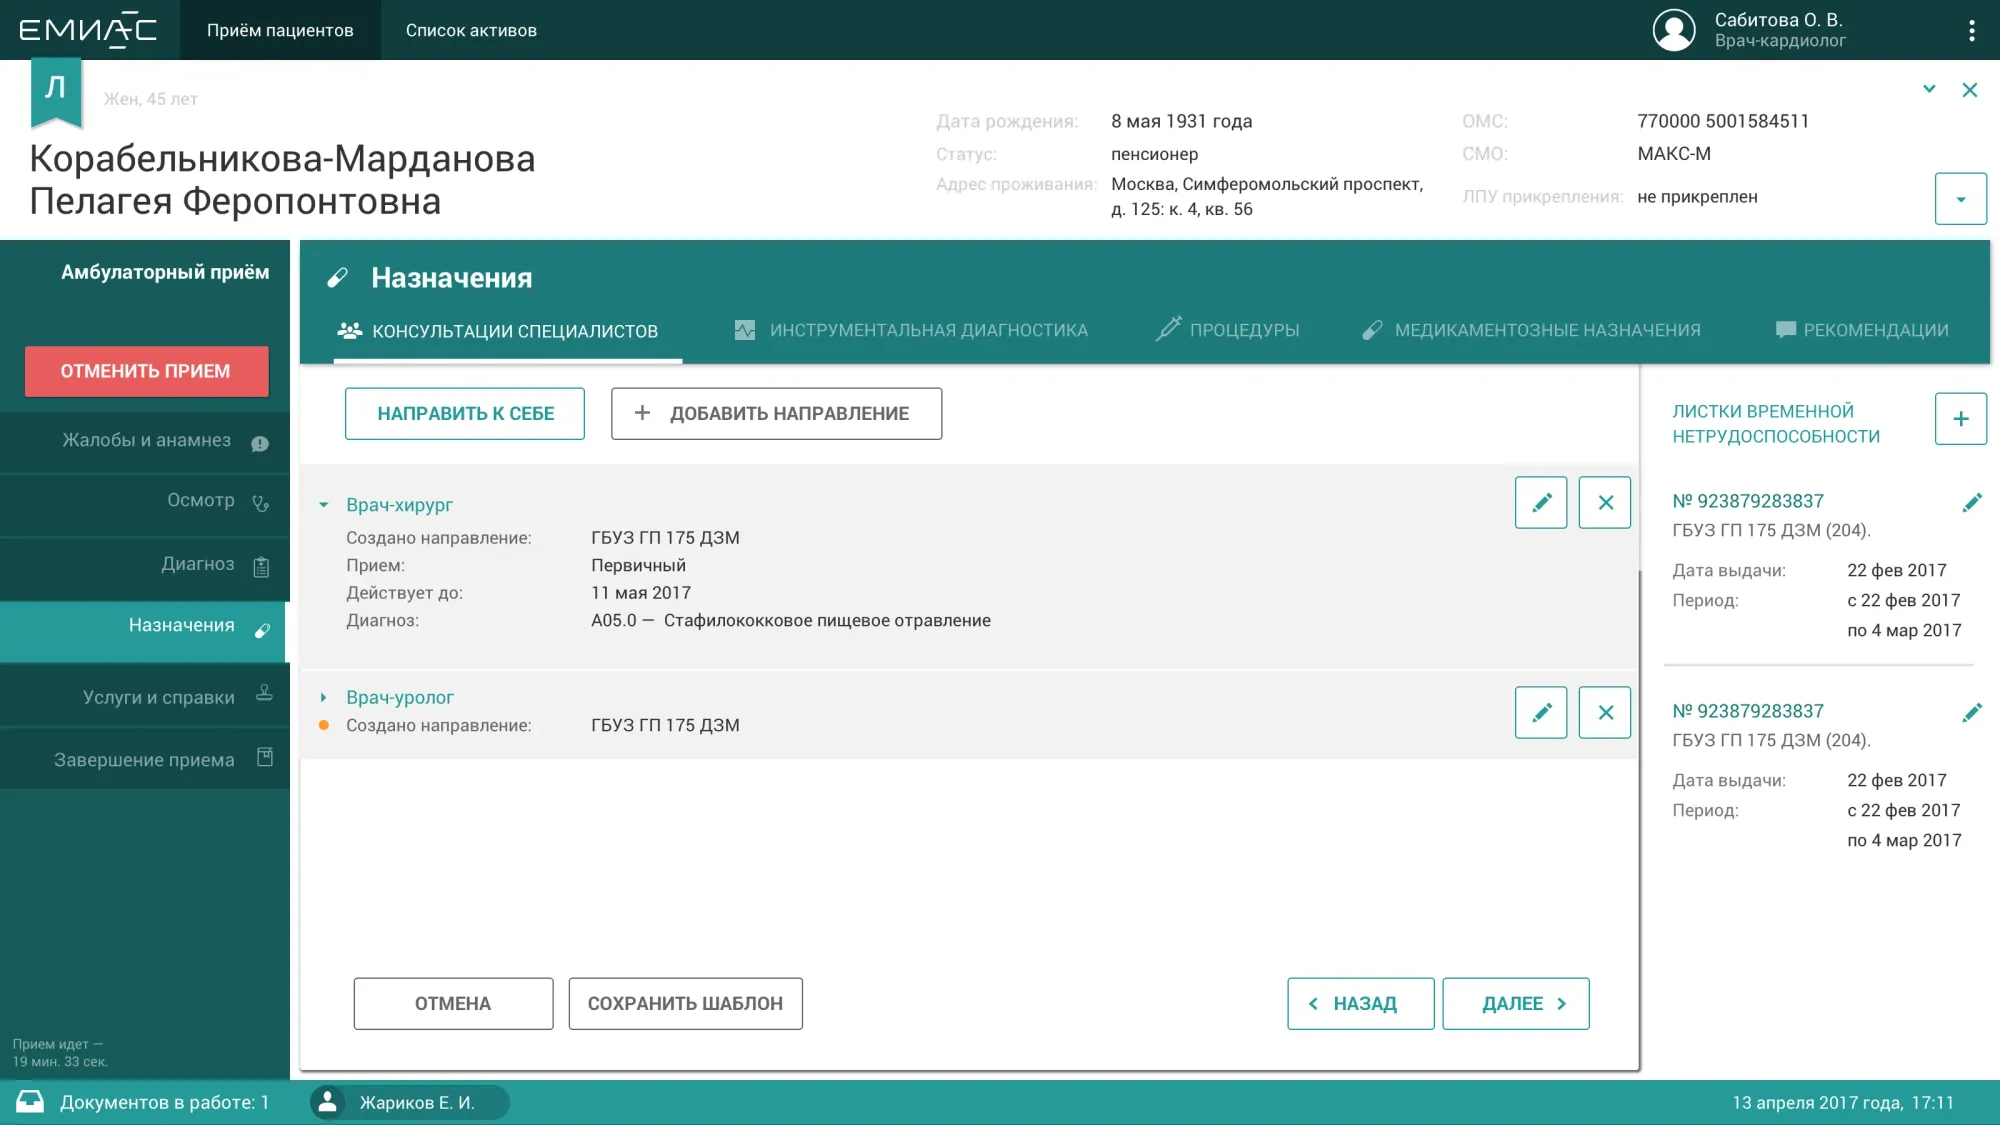
Task: Remove the Врач-хирург referral with X icon
Action: 1604,502
